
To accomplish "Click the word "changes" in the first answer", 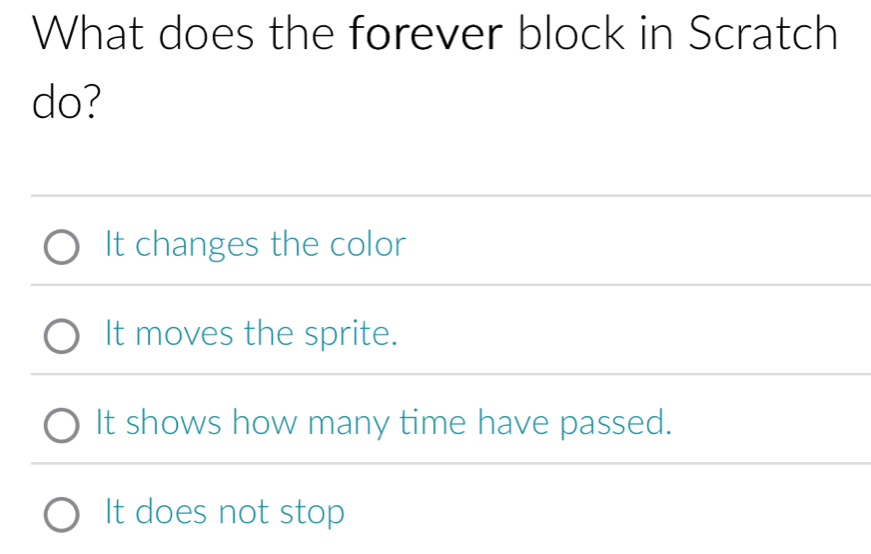I will [x=196, y=245].
